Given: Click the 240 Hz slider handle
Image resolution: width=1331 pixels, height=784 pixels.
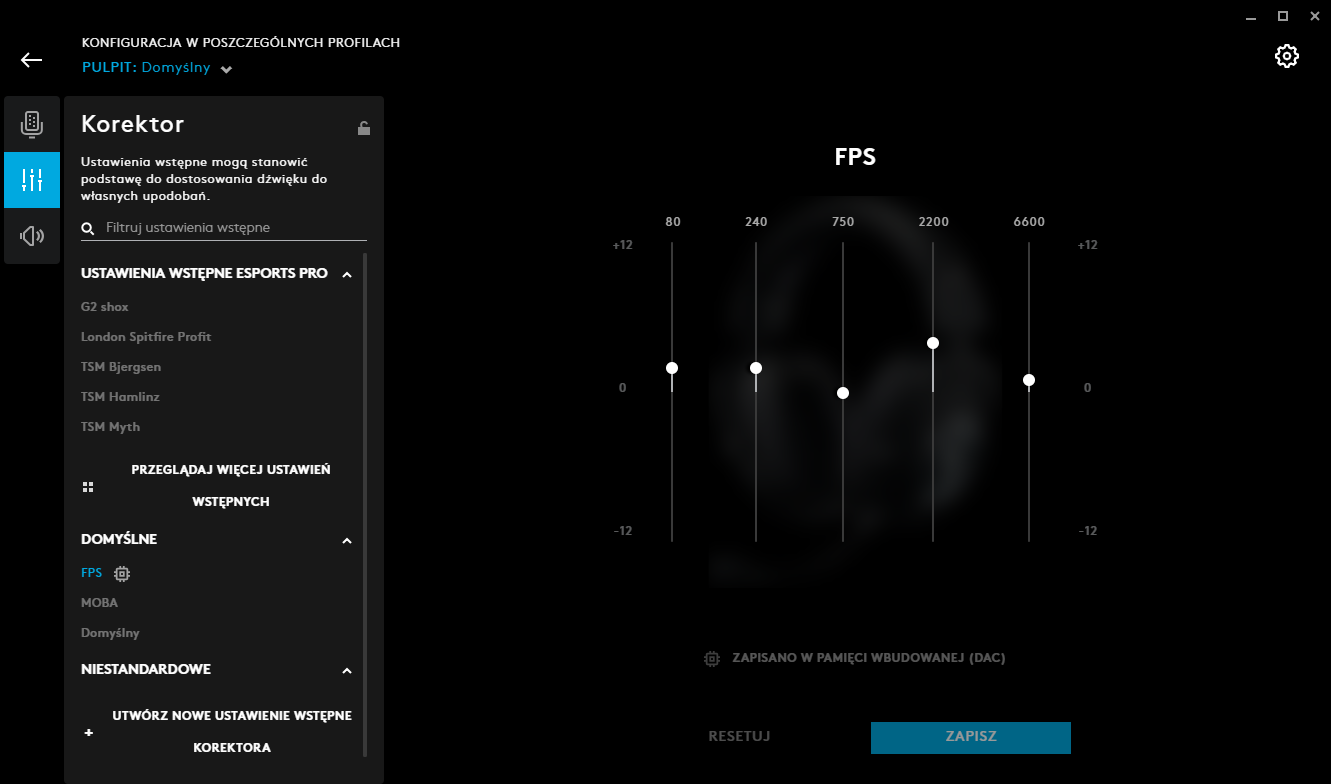Looking at the screenshot, I should tap(756, 368).
